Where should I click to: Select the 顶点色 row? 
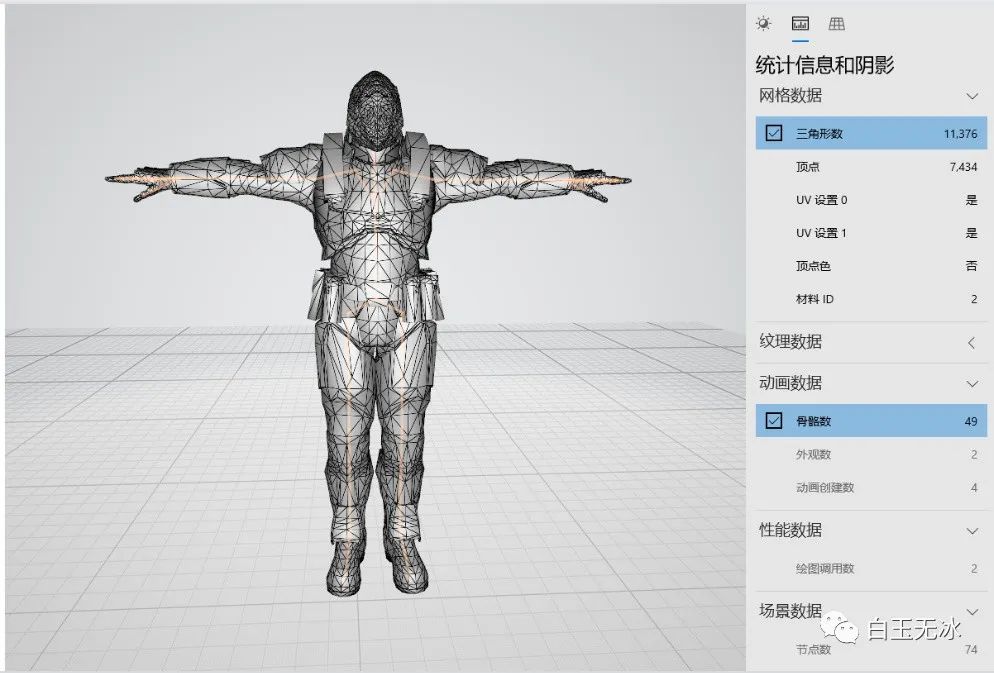pyautogui.click(x=871, y=266)
